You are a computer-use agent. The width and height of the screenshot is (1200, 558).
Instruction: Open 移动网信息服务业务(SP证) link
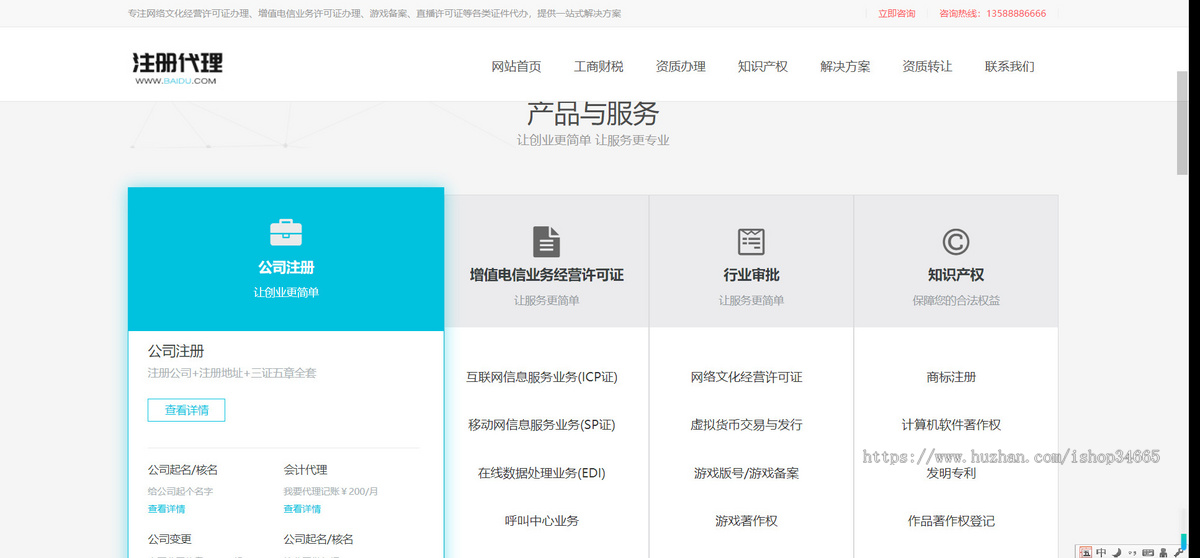541,425
